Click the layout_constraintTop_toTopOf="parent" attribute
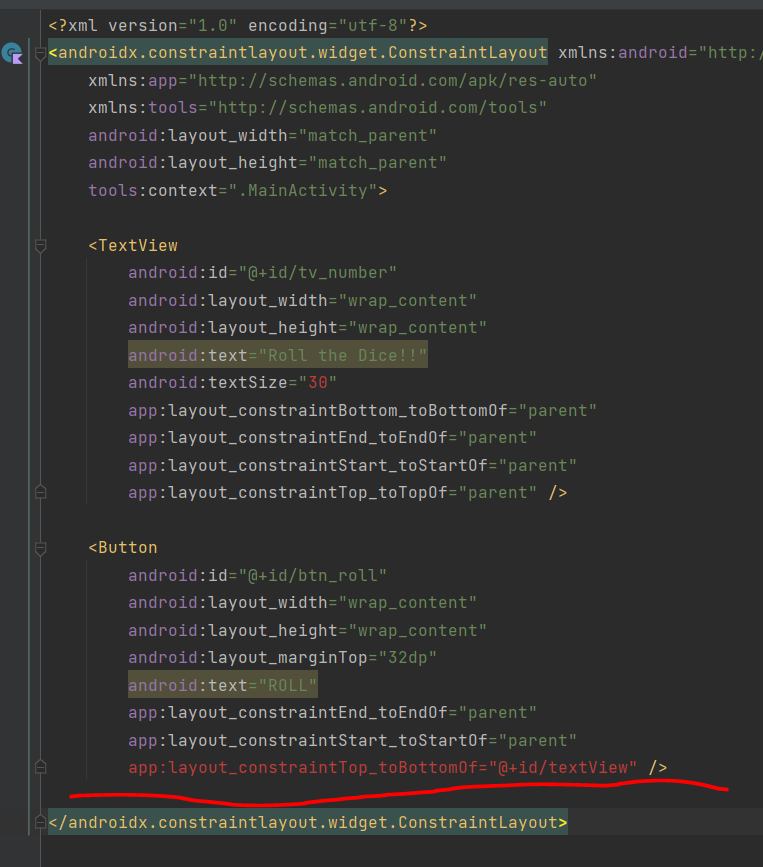This screenshot has height=867, width=763. 332,493
